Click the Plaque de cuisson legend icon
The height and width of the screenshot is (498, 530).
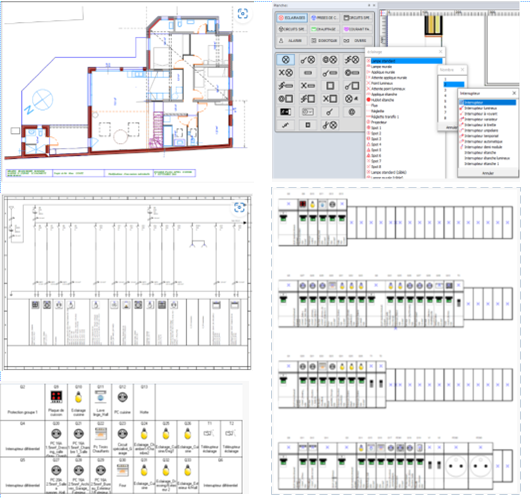(56, 397)
